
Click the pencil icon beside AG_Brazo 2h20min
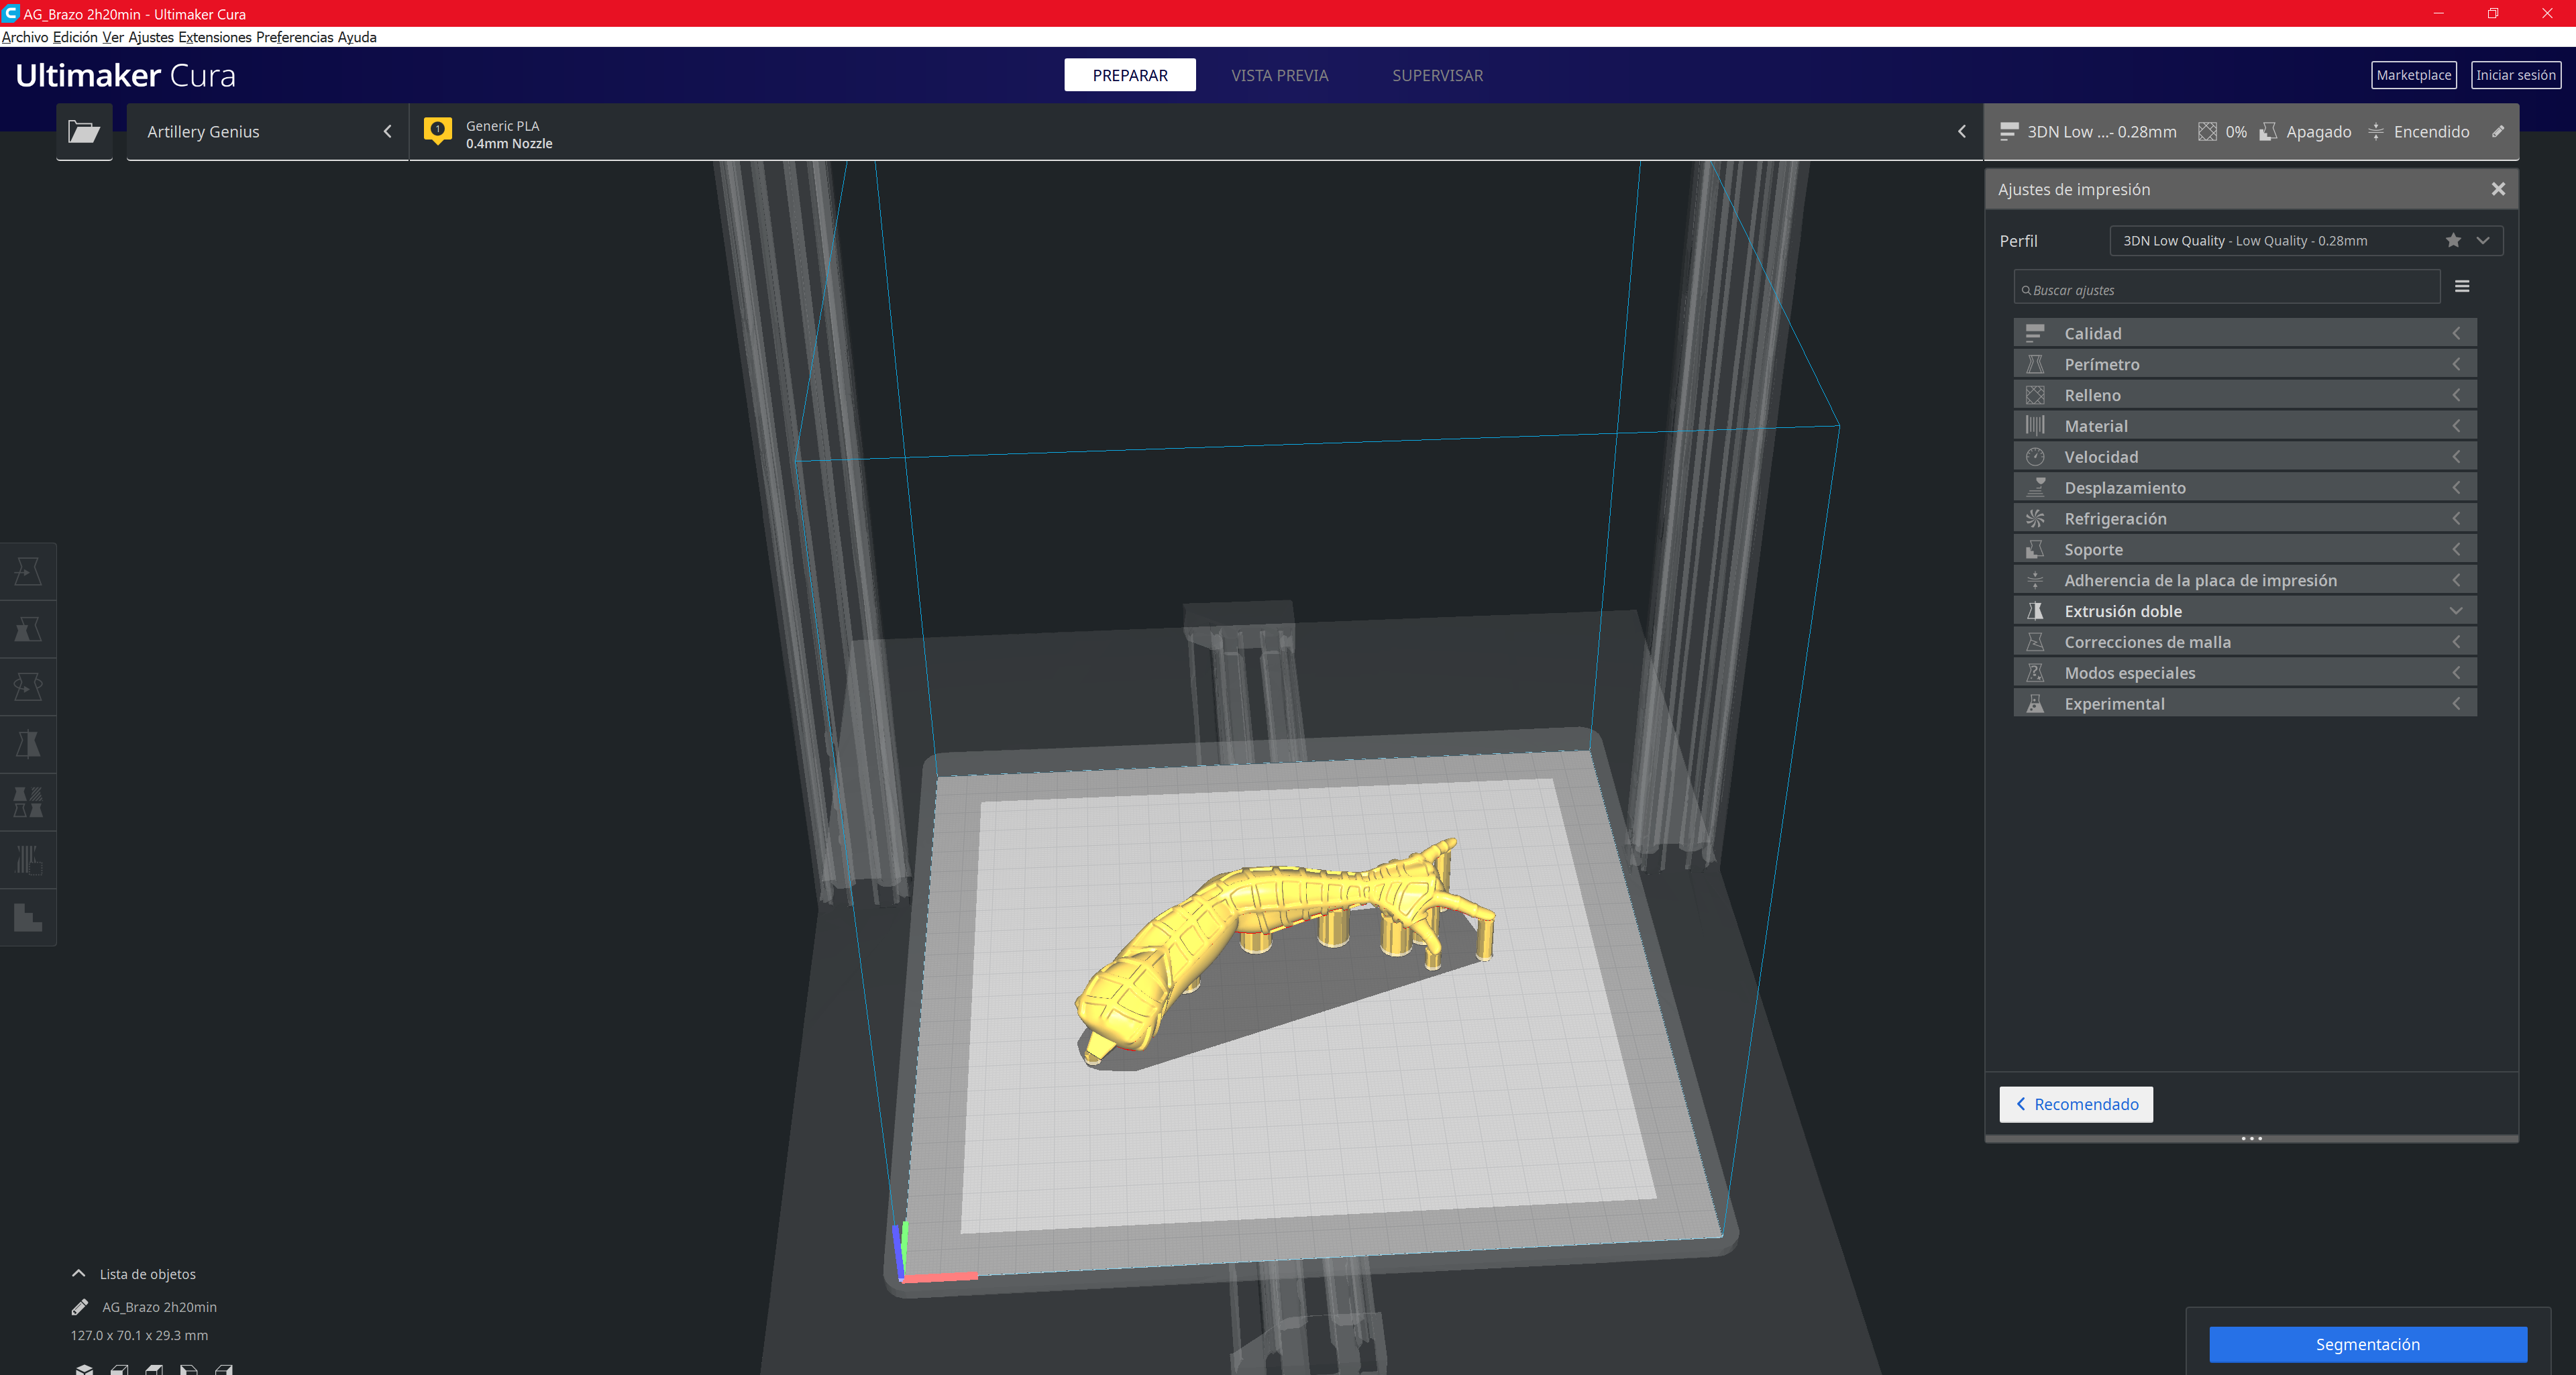click(80, 1307)
